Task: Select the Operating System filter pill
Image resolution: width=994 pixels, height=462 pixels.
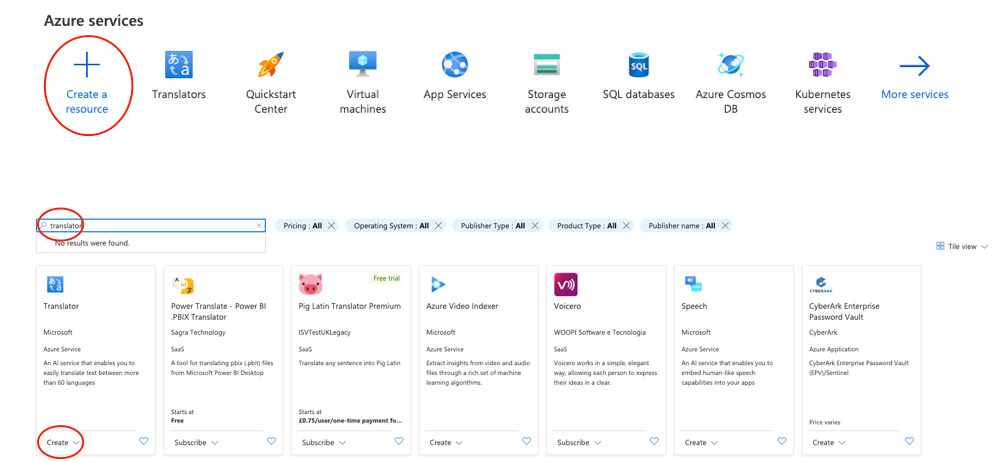Action: 390,226
